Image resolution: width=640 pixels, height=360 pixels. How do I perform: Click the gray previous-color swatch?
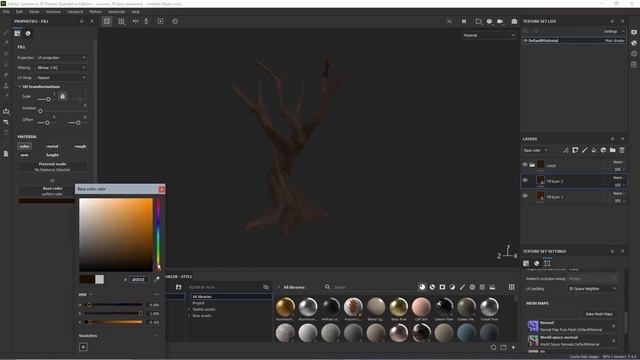[x=100, y=279]
